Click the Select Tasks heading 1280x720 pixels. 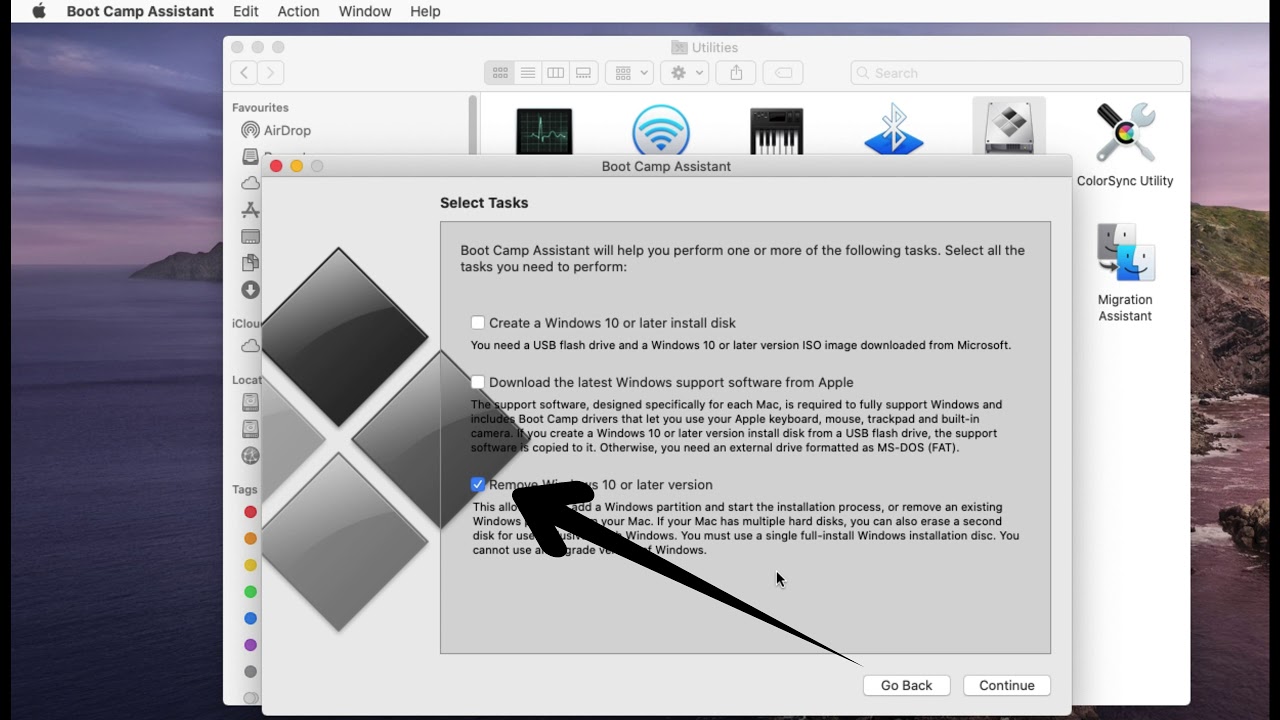coord(484,202)
